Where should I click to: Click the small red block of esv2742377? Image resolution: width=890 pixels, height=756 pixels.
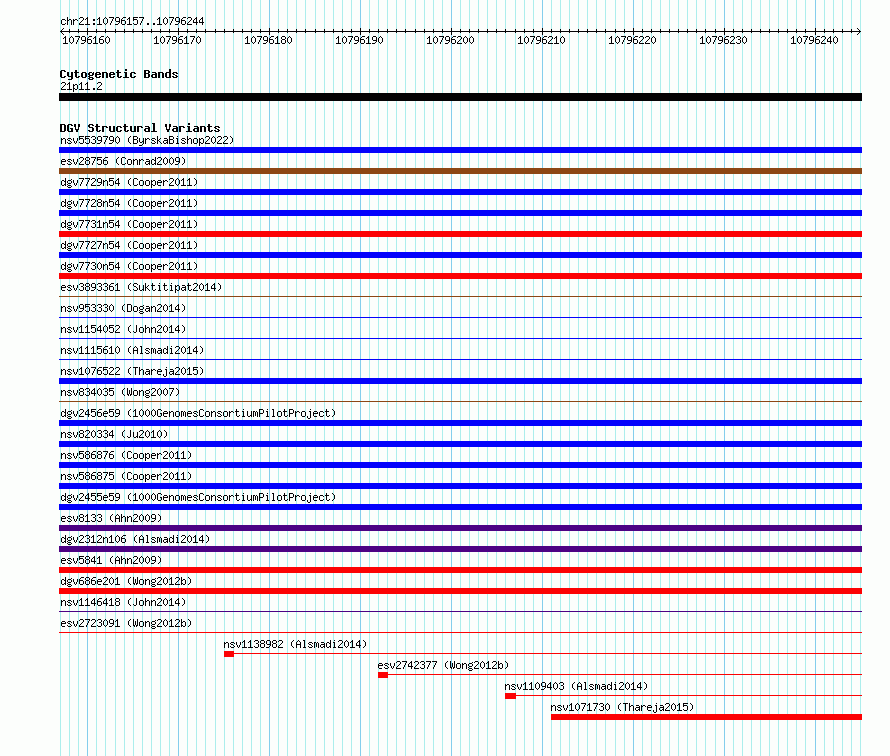click(x=383, y=675)
